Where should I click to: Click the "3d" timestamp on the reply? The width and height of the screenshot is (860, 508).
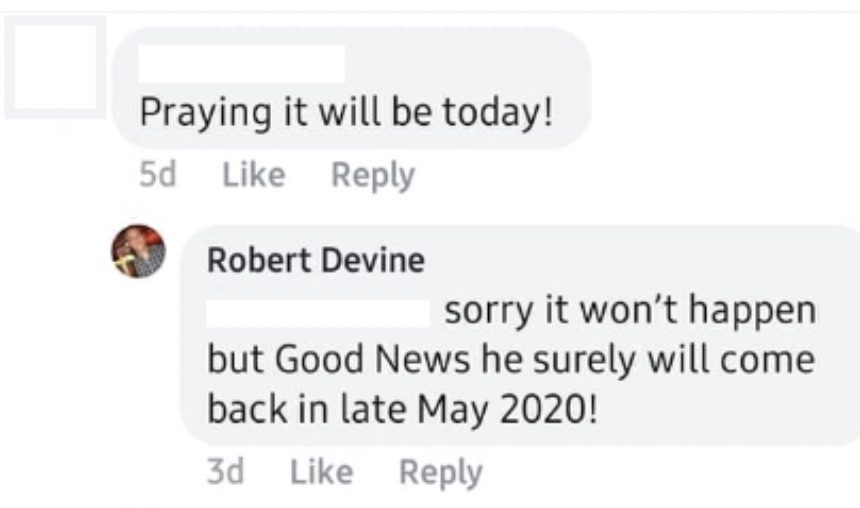point(225,471)
